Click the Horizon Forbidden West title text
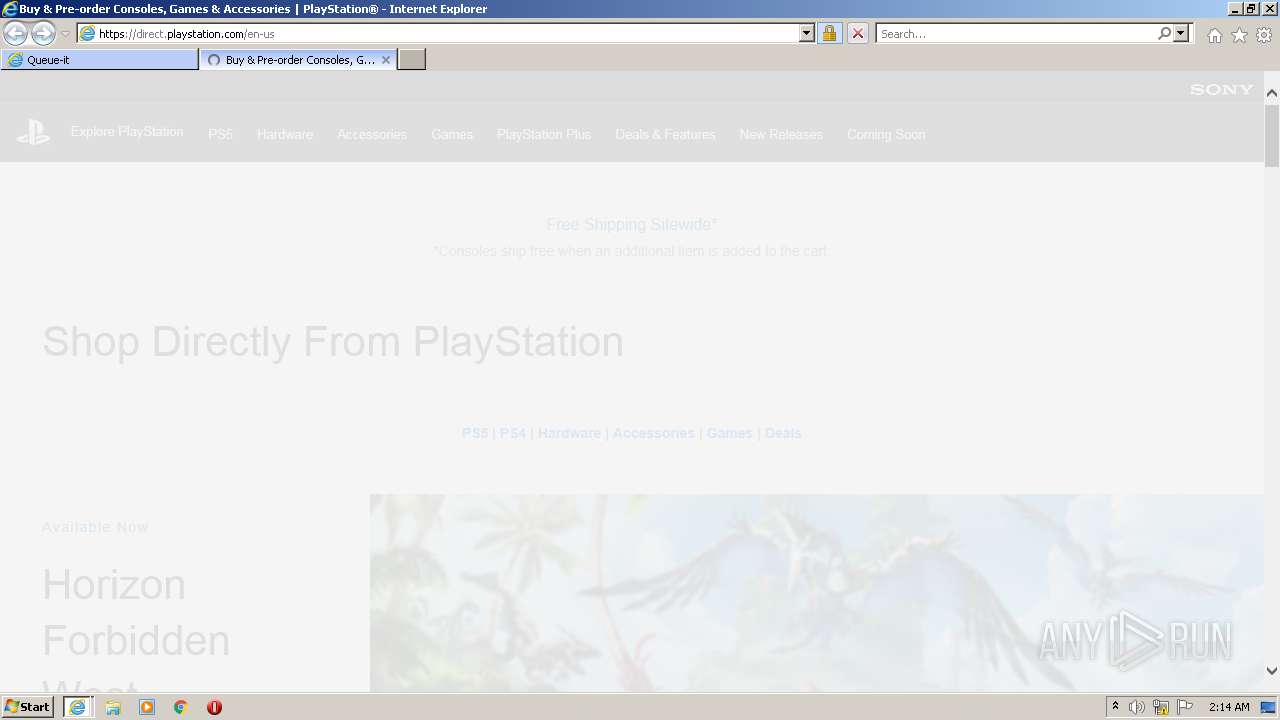The image size is (1280, 720). point(136,627)
